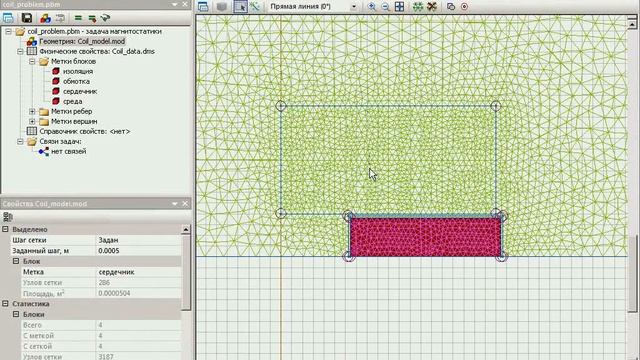
Task: Click the "Площадь" value 0.0000504
Action: pyautogui.click(x=138, y=293)
